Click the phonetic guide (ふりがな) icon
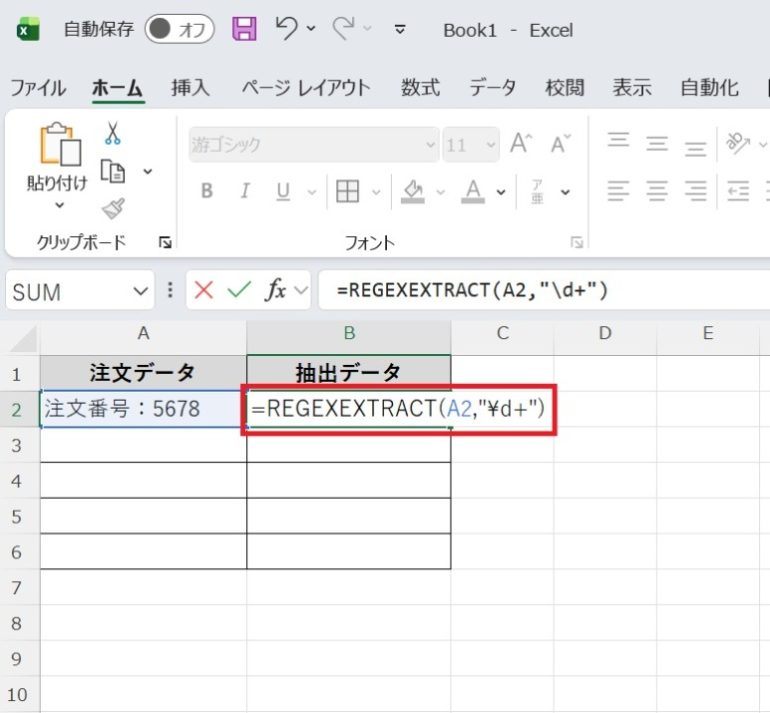The width and height of the screenshot is (770, 713). click(x=537, y=191)
